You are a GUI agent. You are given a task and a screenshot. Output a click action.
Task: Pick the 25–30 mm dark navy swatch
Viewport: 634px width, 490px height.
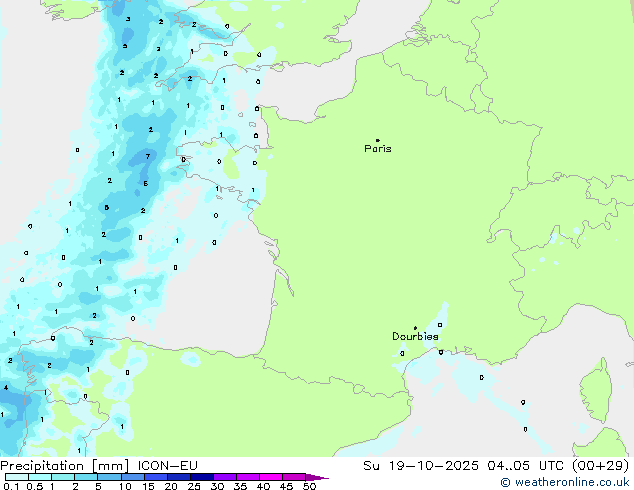pyautogui.click(x=202, y=477)
